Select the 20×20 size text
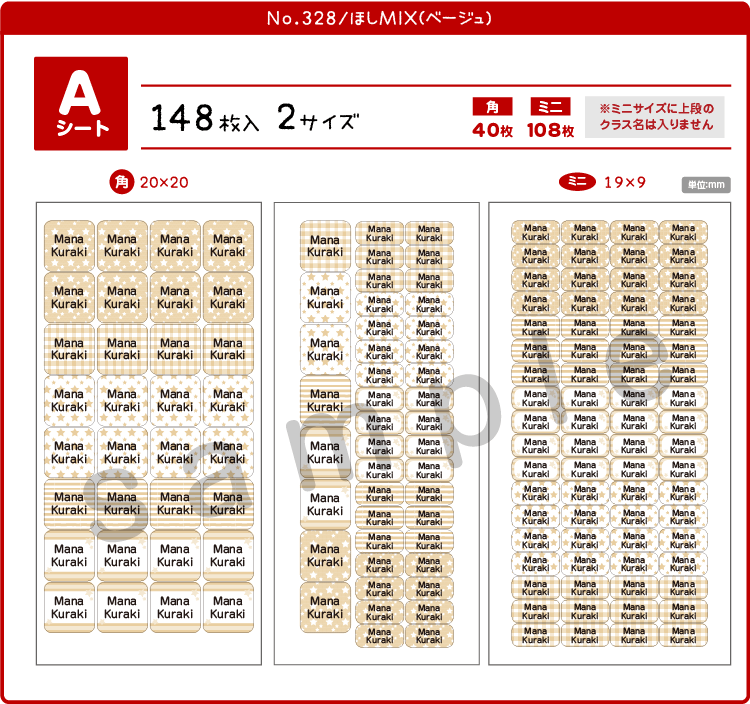 tap(164, 182)
